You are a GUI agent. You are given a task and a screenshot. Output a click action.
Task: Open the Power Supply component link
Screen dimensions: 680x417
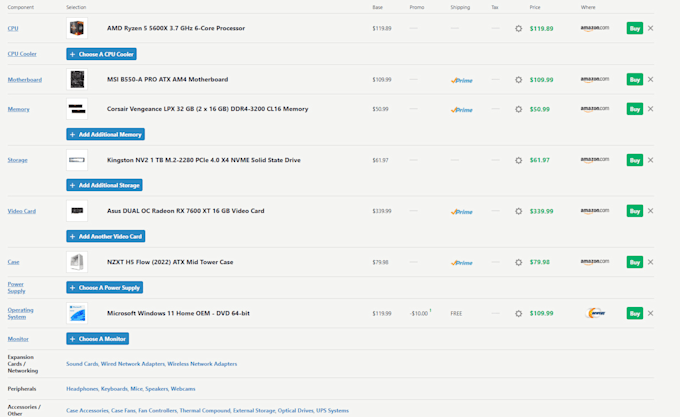click(16, 287)
